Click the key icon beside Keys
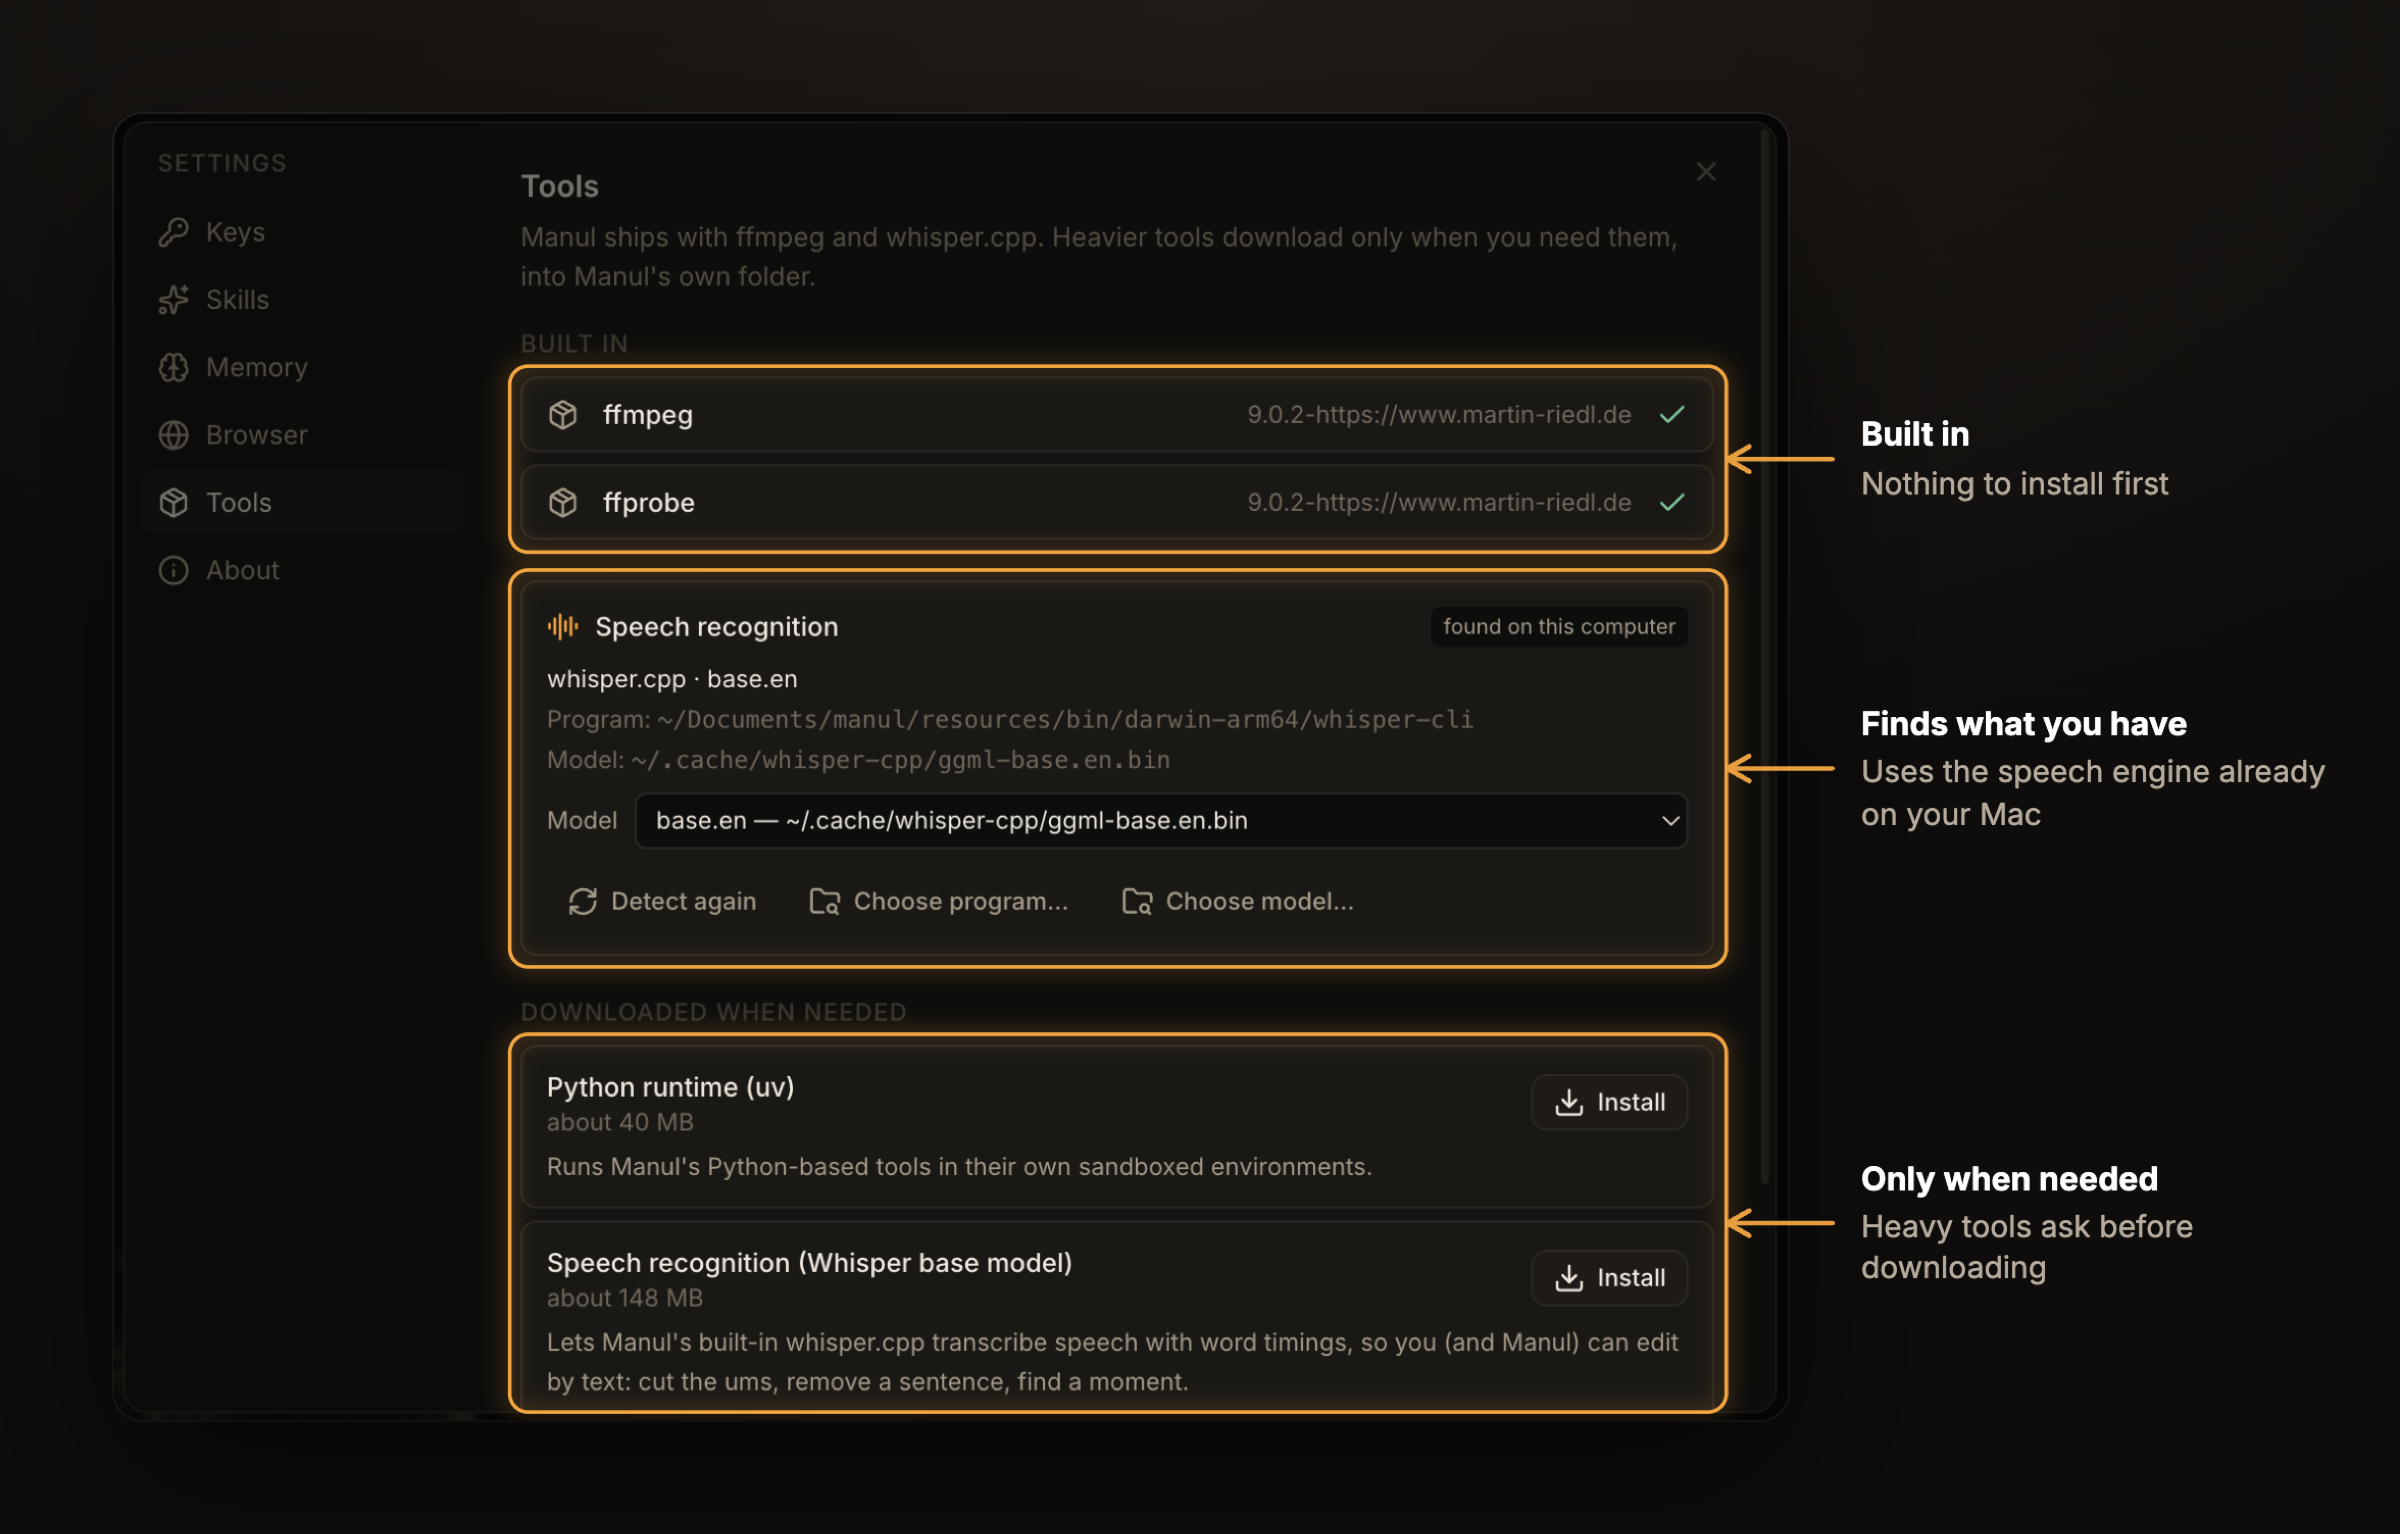 click(x=174, y=232)
